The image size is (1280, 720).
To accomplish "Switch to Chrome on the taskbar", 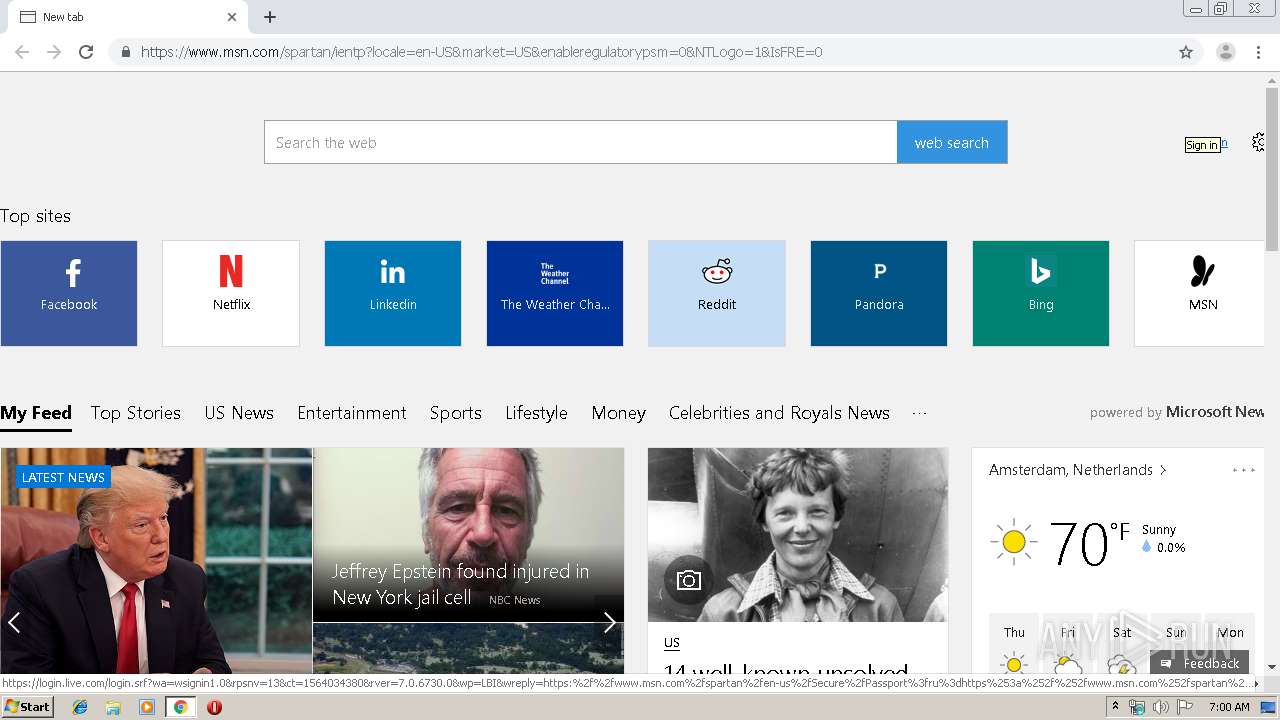I will (180, 707).
